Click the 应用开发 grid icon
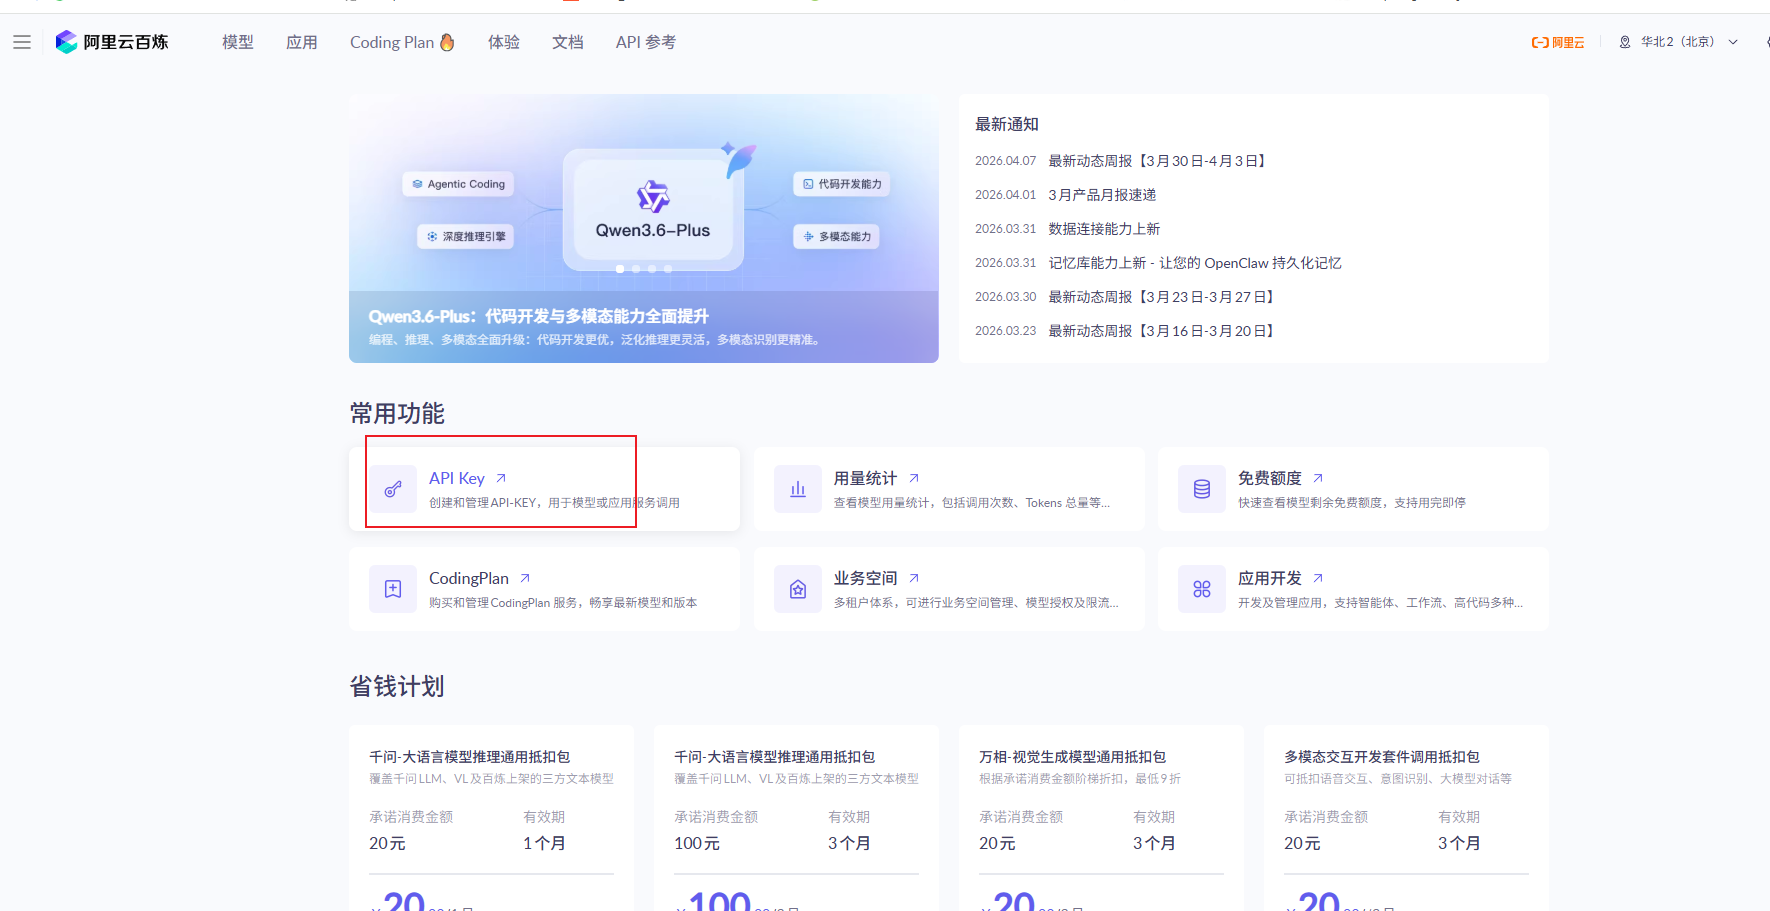This screenshot has height=911, width=1770. pos(1202,589)
